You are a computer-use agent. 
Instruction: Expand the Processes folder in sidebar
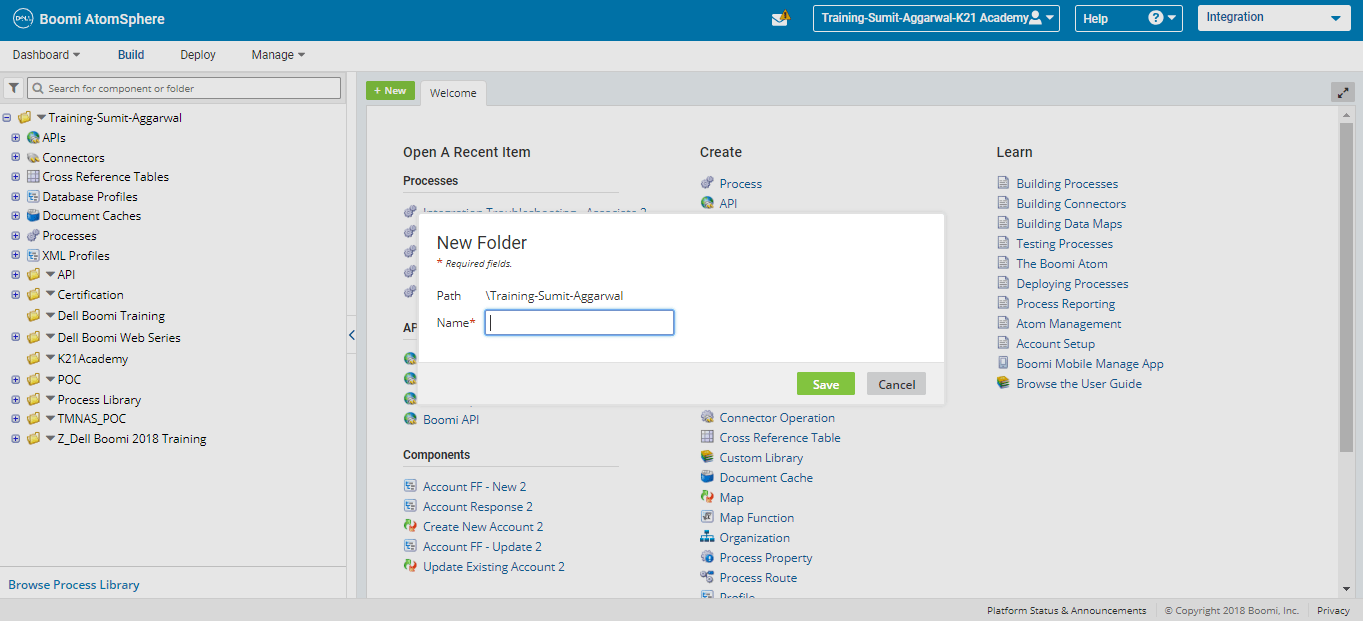(x=14, y=235)
